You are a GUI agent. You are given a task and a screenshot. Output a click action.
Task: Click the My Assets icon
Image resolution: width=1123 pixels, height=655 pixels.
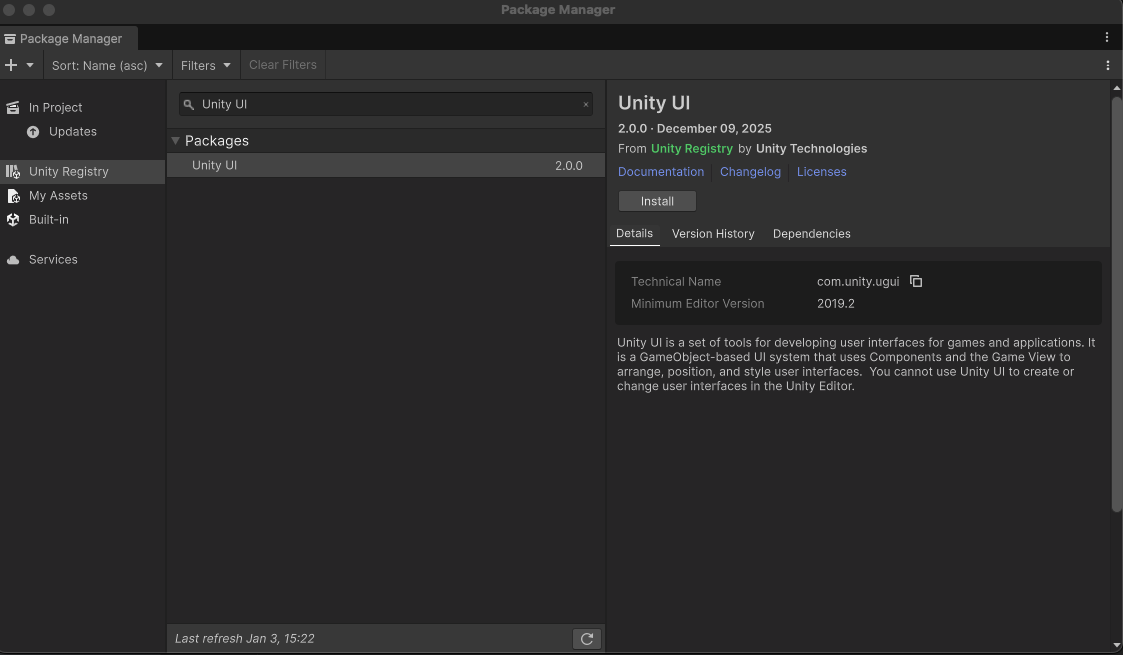13,195
